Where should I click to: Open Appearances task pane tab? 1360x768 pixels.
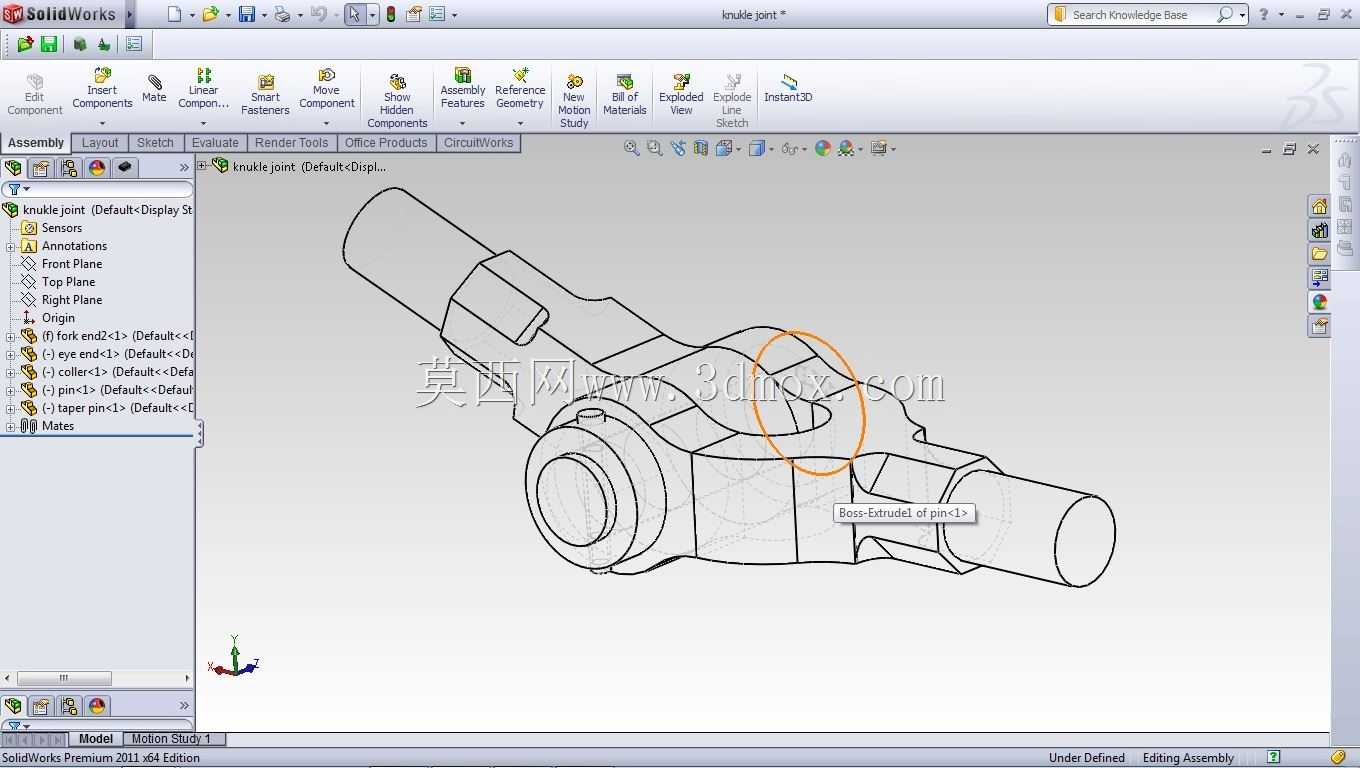pyautogui.click(x=1320, y=302)
